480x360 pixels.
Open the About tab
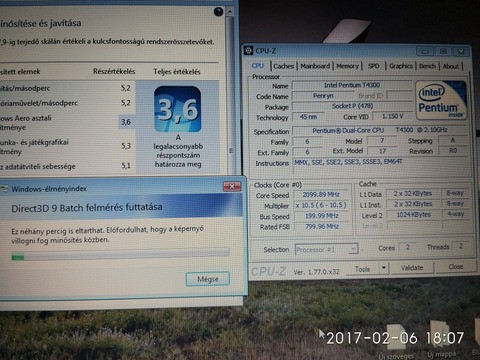(x=451, y=66)
